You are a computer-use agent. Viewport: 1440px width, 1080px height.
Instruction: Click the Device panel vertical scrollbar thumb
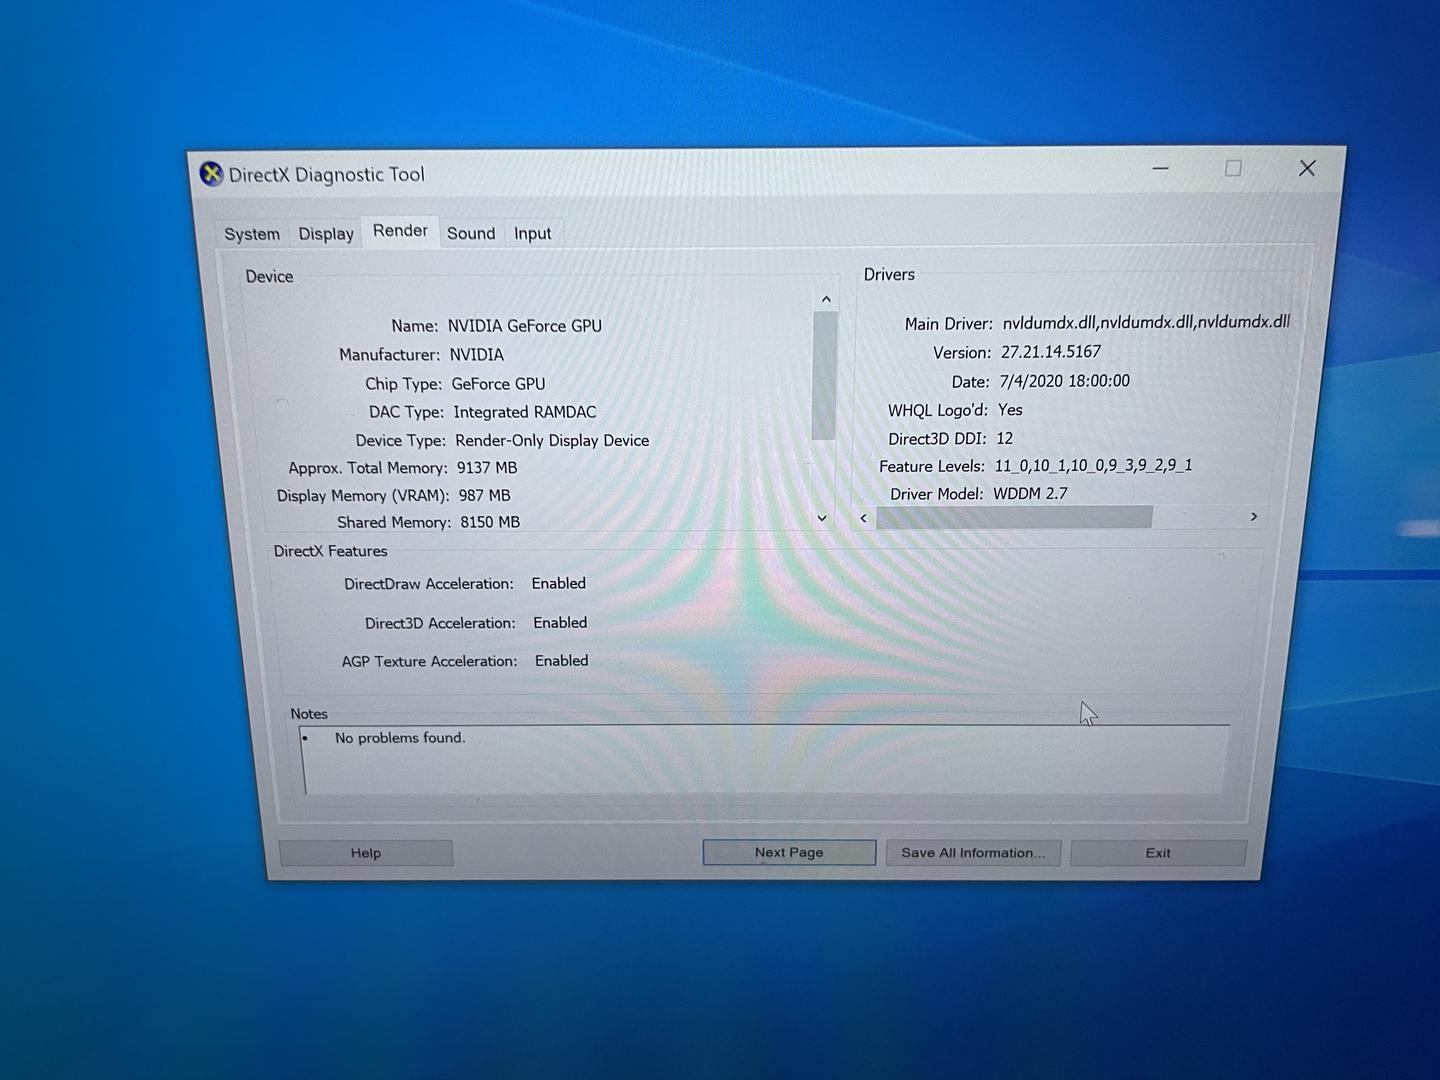click(x=824, y=376)
